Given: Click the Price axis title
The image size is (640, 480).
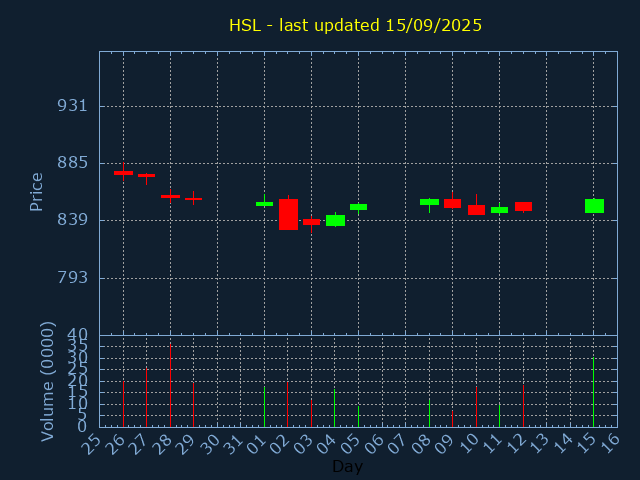Looking at the screenshot, I should 36,192.
